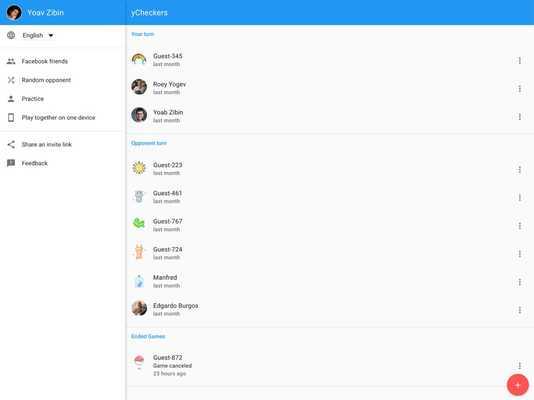This screenshot has width=534, height=400.
Task: Open options menu for Guest-724 game
Action: (x=519, y=254)
